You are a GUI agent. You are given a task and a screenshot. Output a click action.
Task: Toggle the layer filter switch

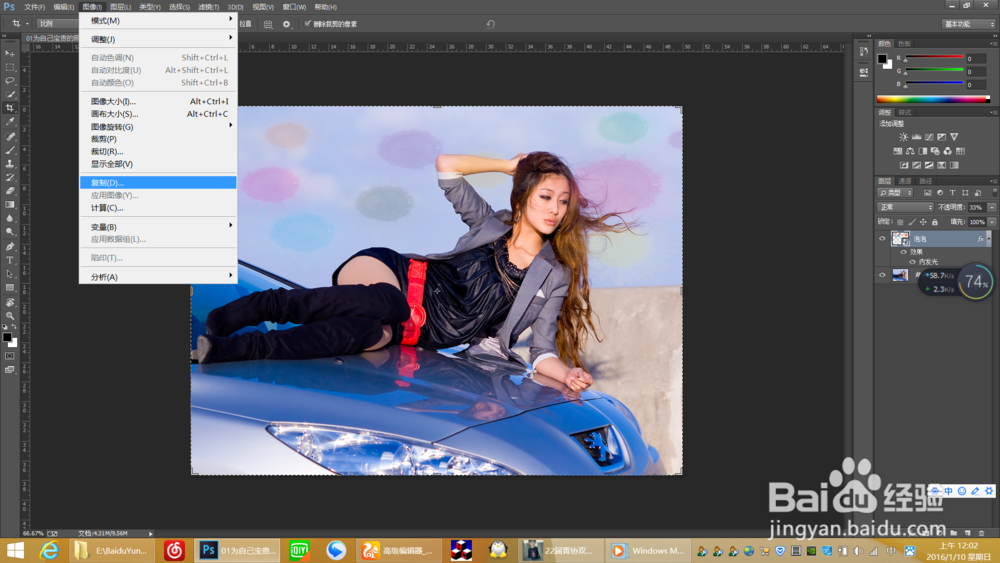(994, 193)
